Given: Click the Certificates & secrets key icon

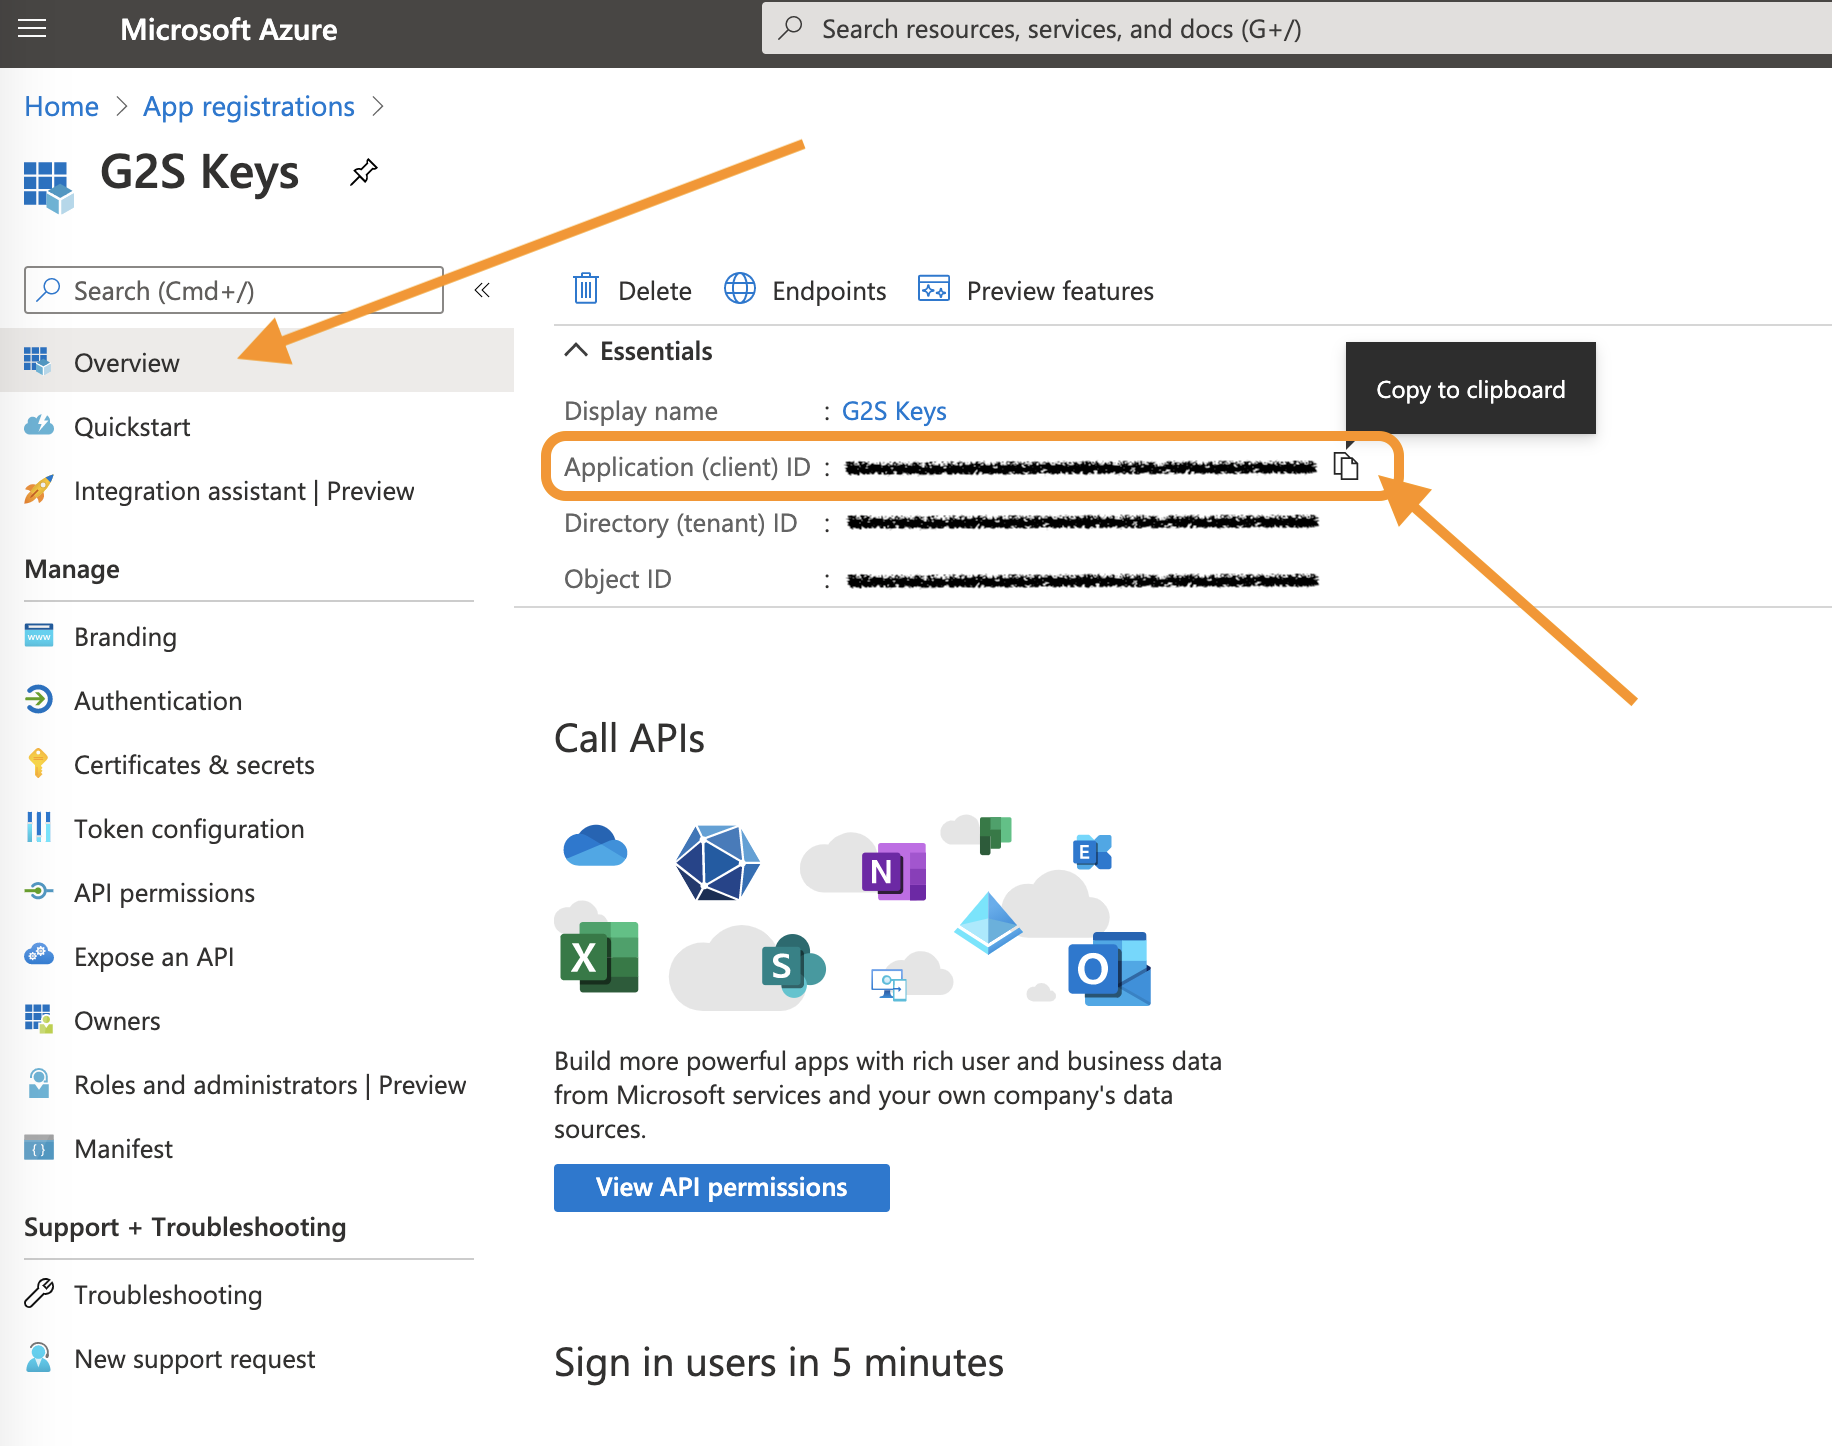Looking at the screenshot, I should 38,763.
